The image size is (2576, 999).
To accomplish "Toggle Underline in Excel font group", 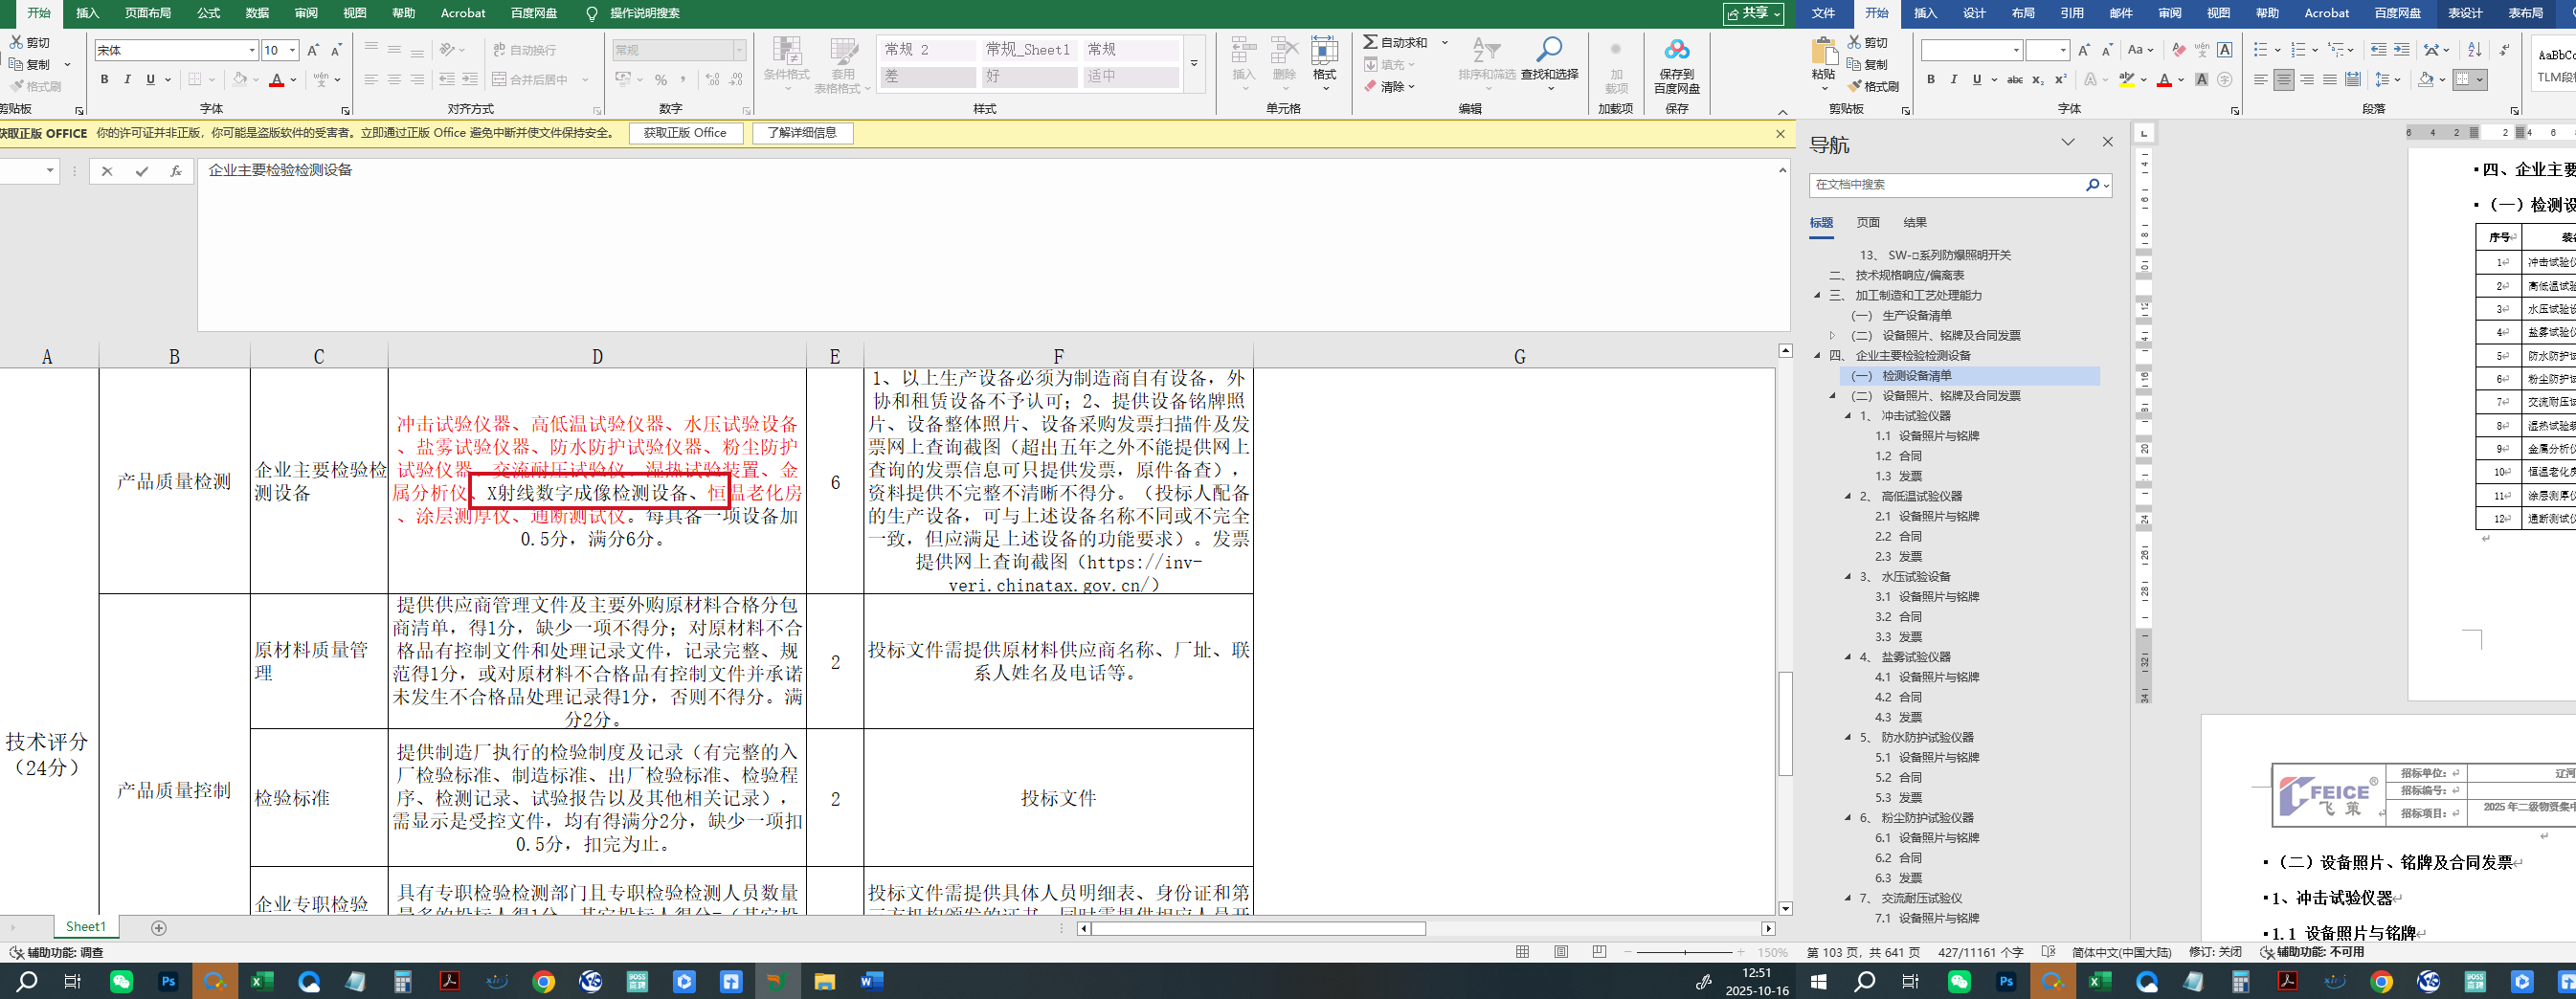I will click(x=150, y=79).
